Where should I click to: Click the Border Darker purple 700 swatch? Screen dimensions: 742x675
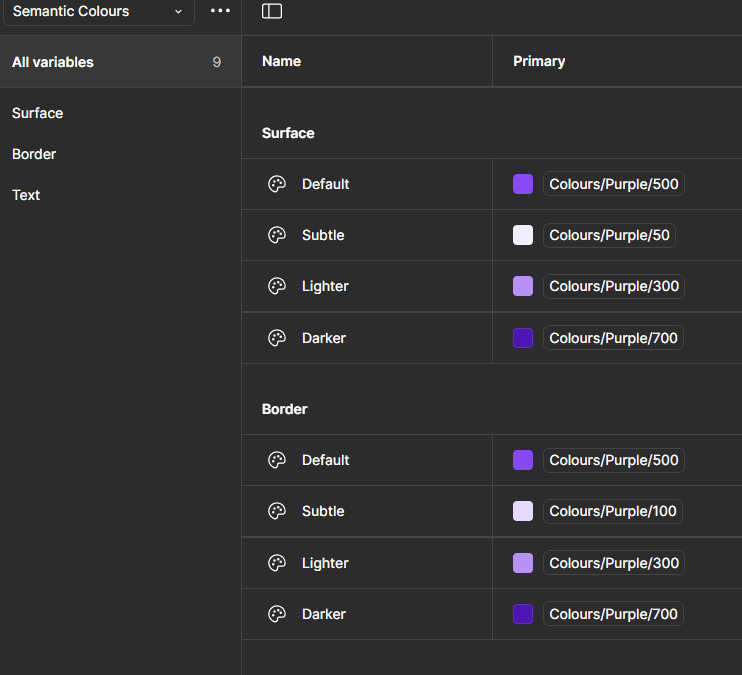click(523, 614)
